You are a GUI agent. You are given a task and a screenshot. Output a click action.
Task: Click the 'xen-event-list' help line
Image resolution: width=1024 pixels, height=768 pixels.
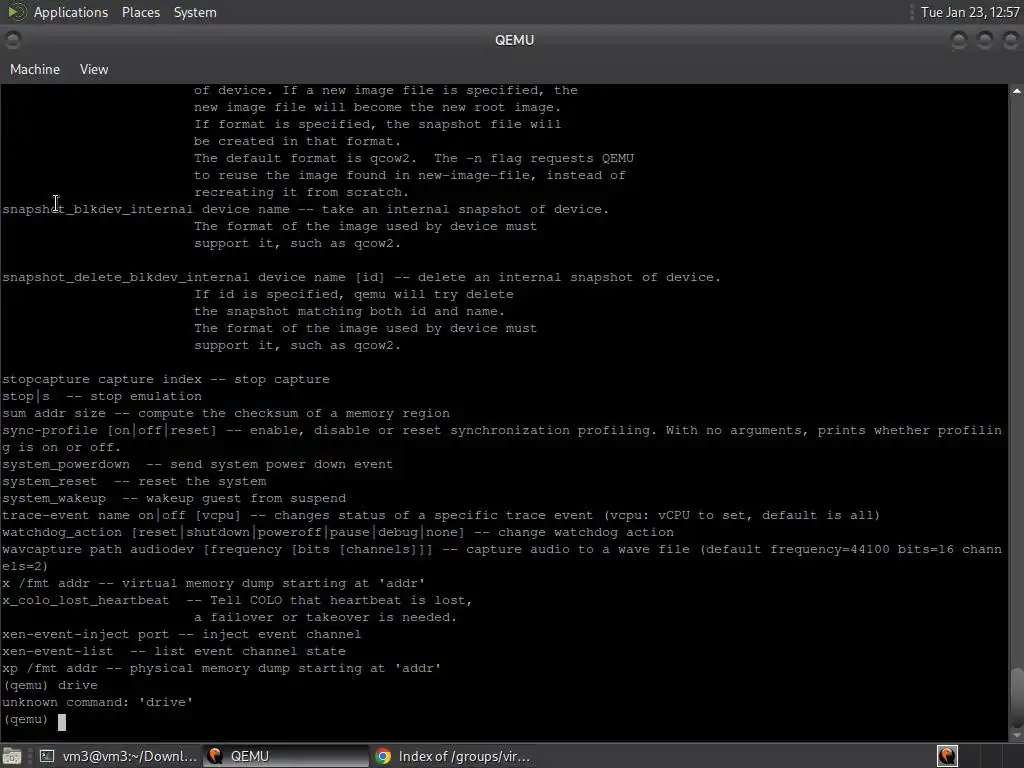pos(174,651)
